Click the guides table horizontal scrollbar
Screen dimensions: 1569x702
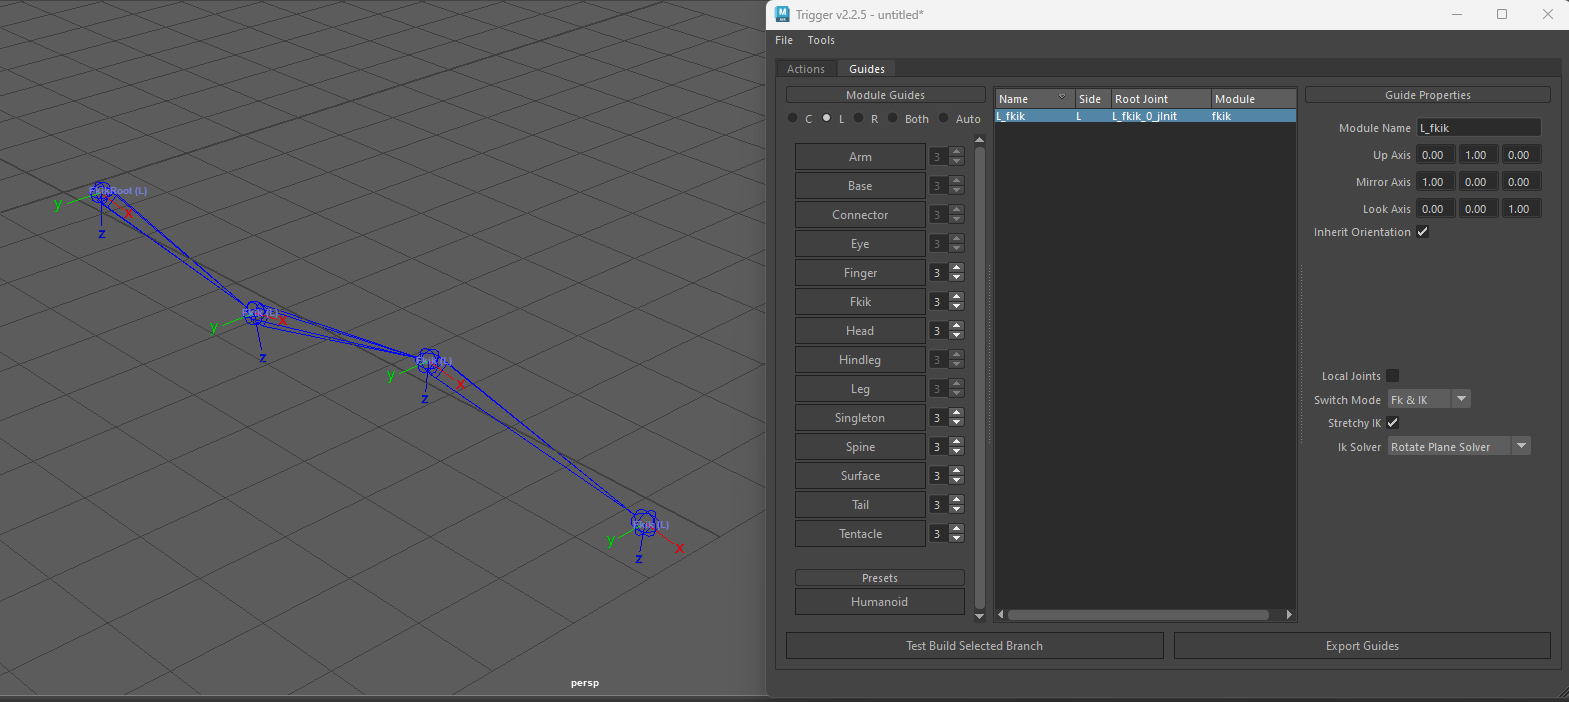point(1138,615)
